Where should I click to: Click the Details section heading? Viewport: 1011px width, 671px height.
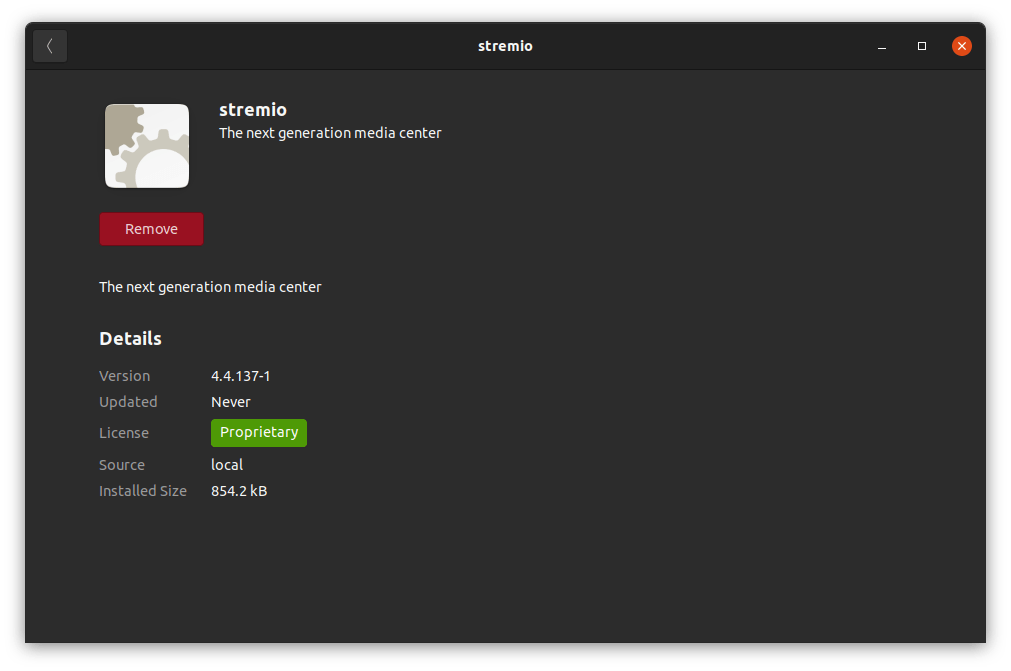[130, 338]
